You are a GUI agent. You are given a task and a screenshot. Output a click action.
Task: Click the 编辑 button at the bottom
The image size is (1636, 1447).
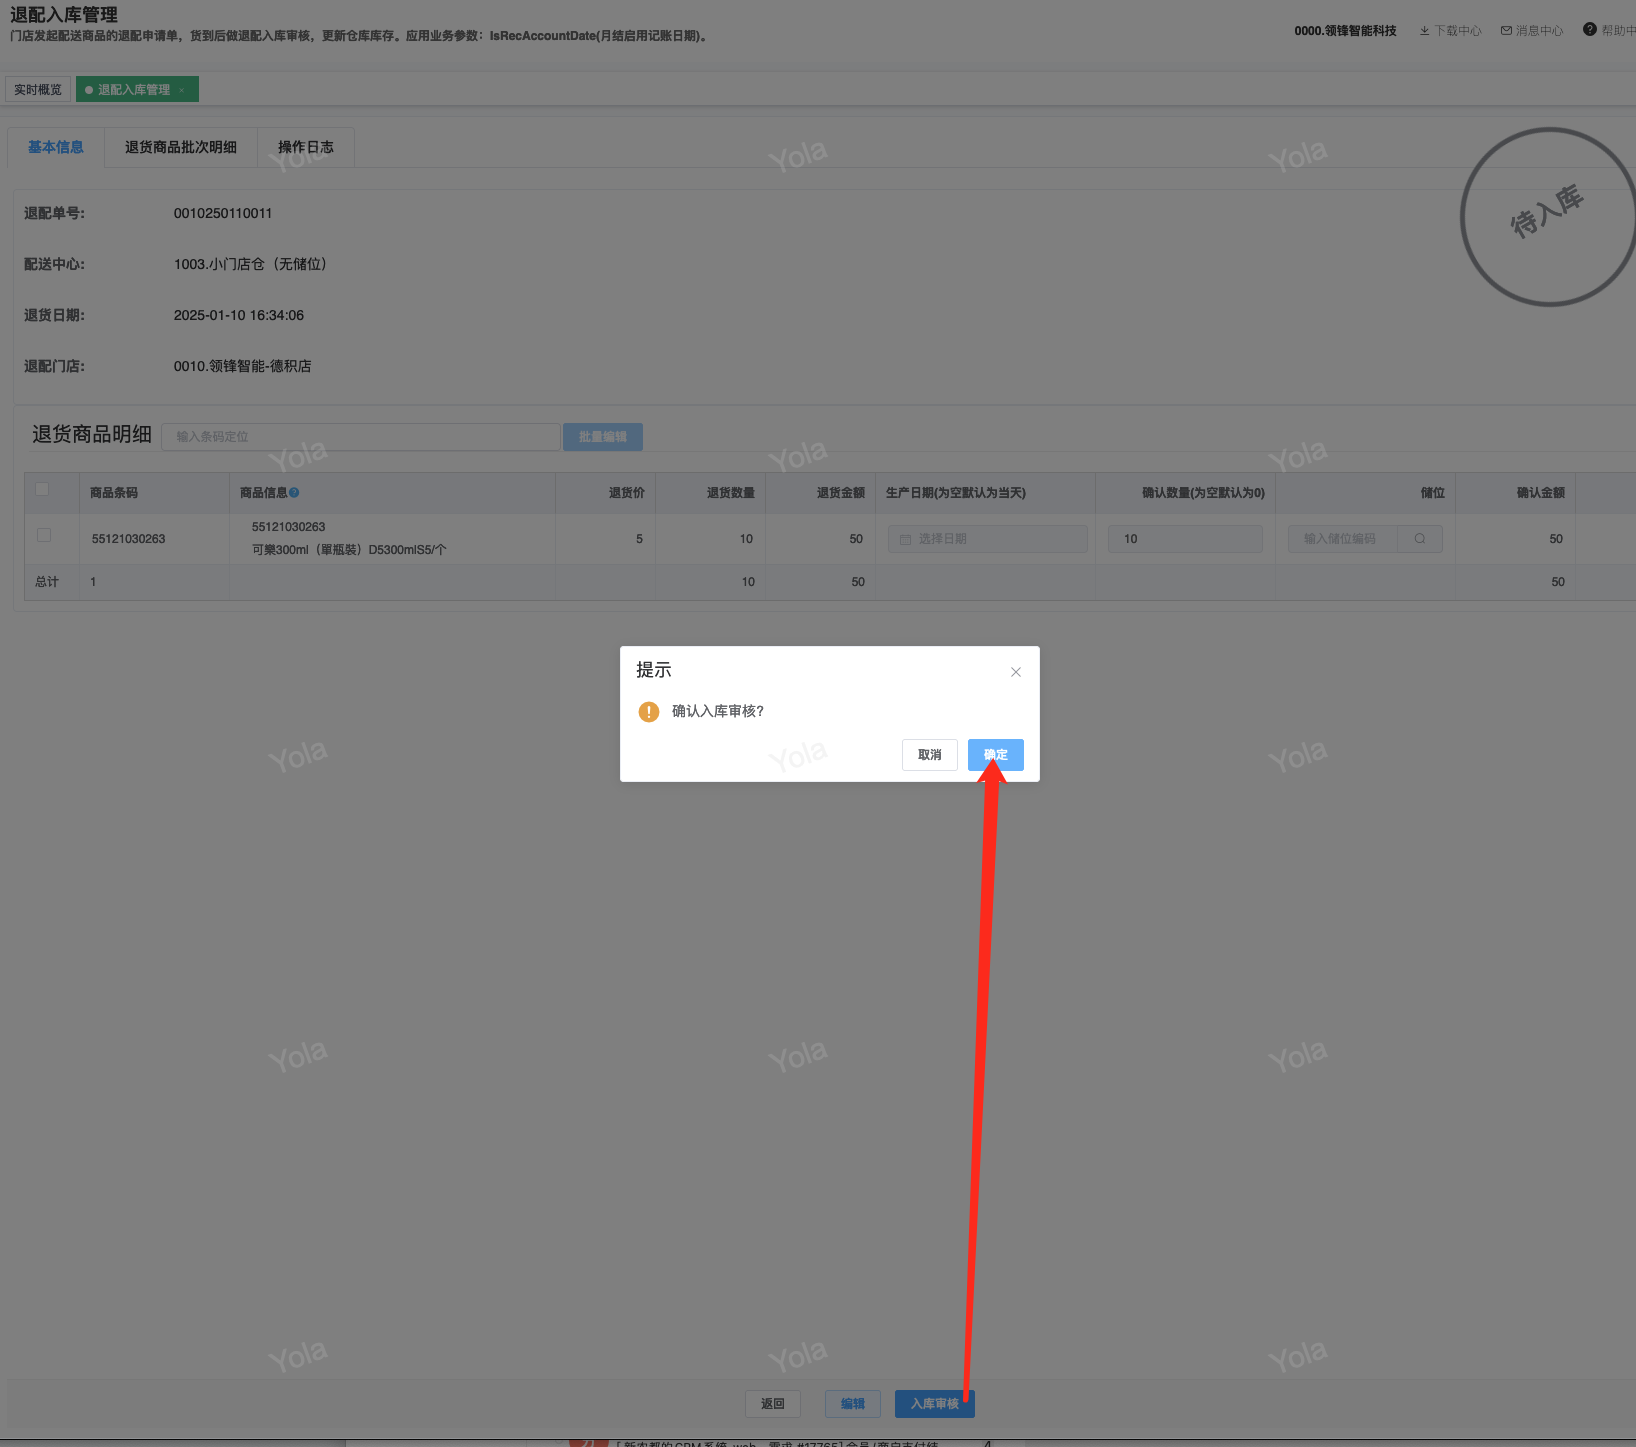[x=853, y=1404]
